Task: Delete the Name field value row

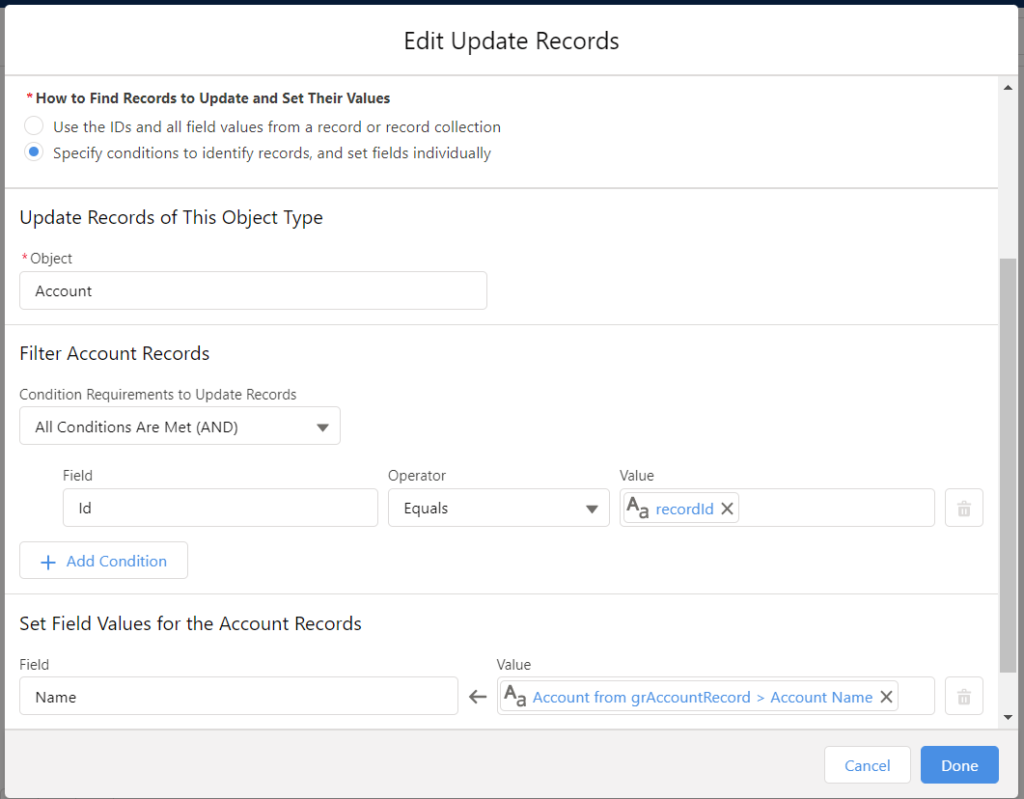Action: tap(964, 697)
